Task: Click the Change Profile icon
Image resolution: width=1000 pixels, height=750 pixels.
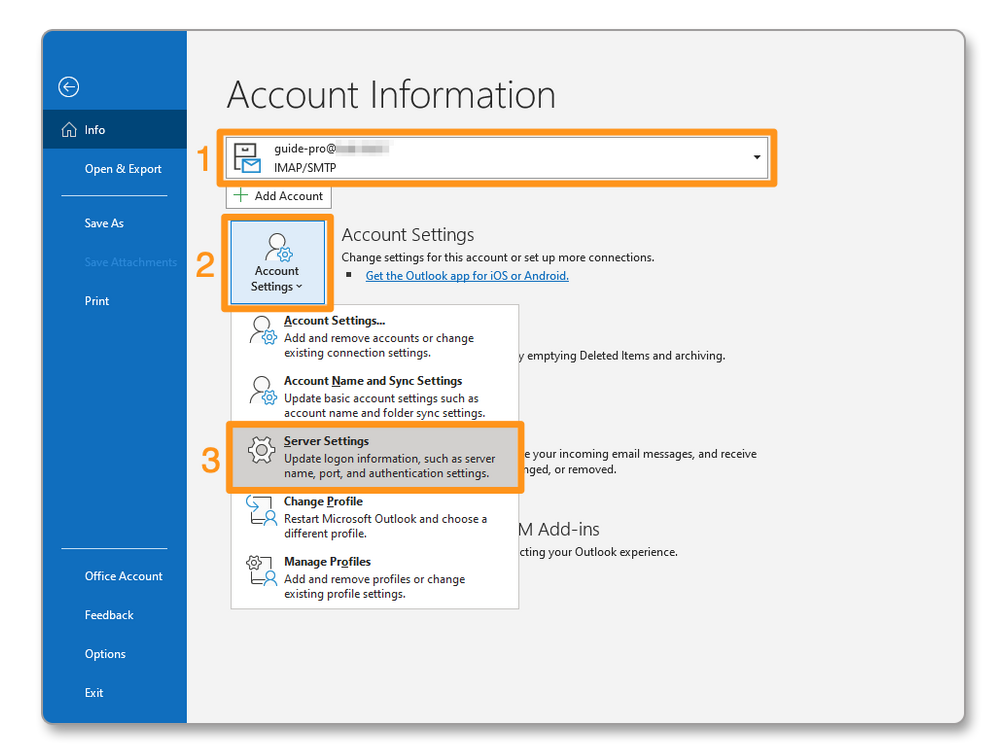Action: click(261, 511)
